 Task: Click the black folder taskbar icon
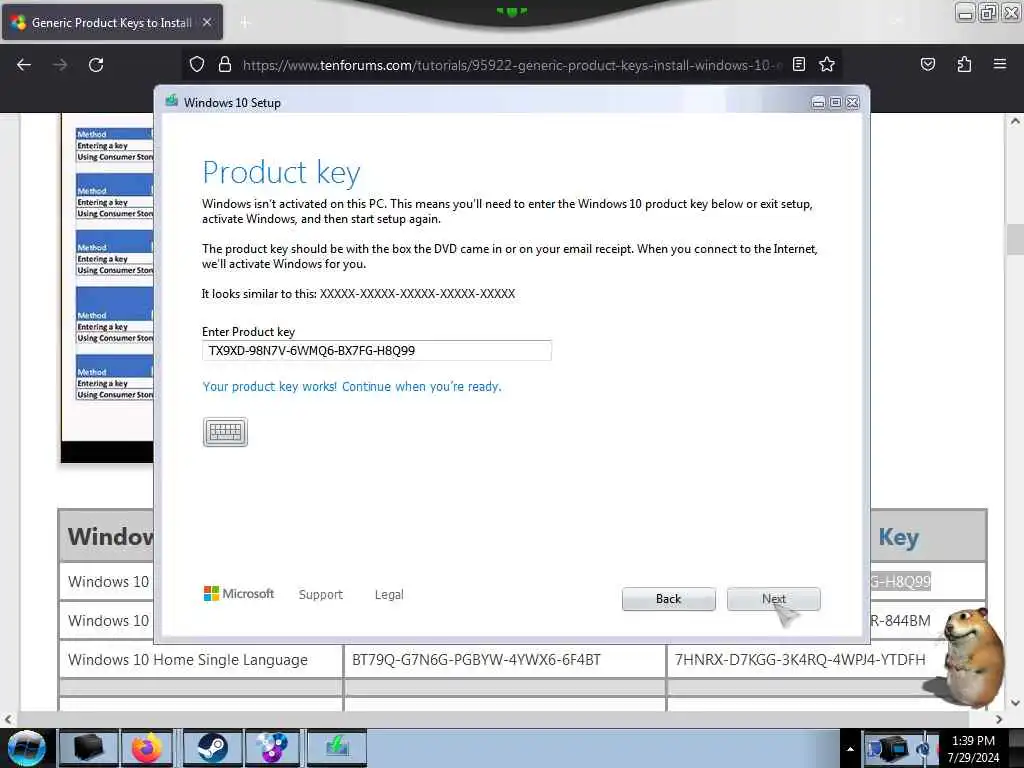88,748
